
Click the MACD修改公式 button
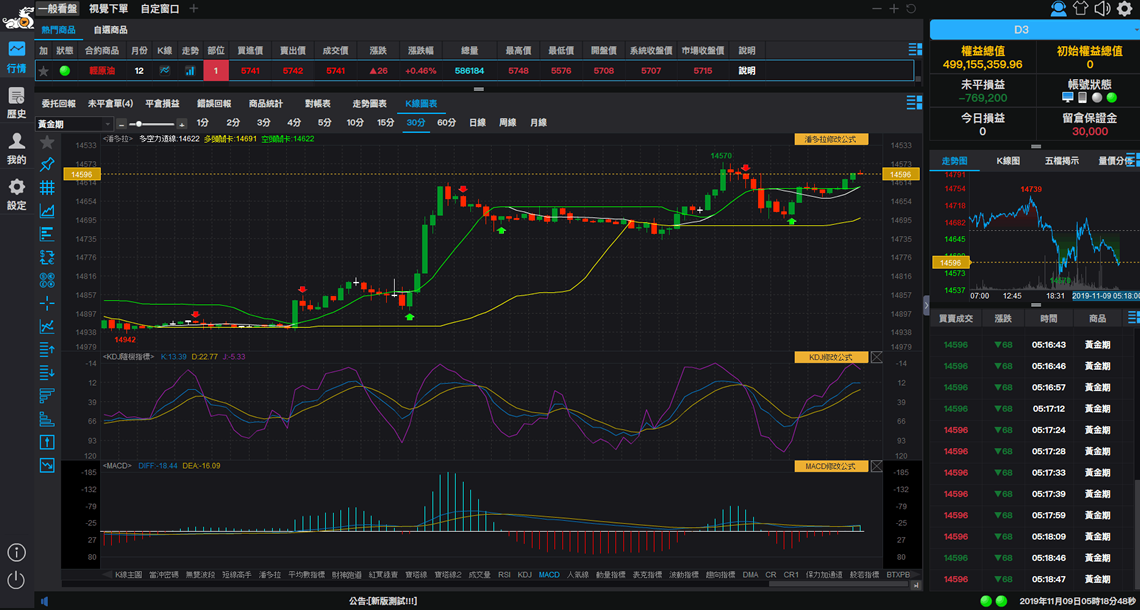point(830,466)
